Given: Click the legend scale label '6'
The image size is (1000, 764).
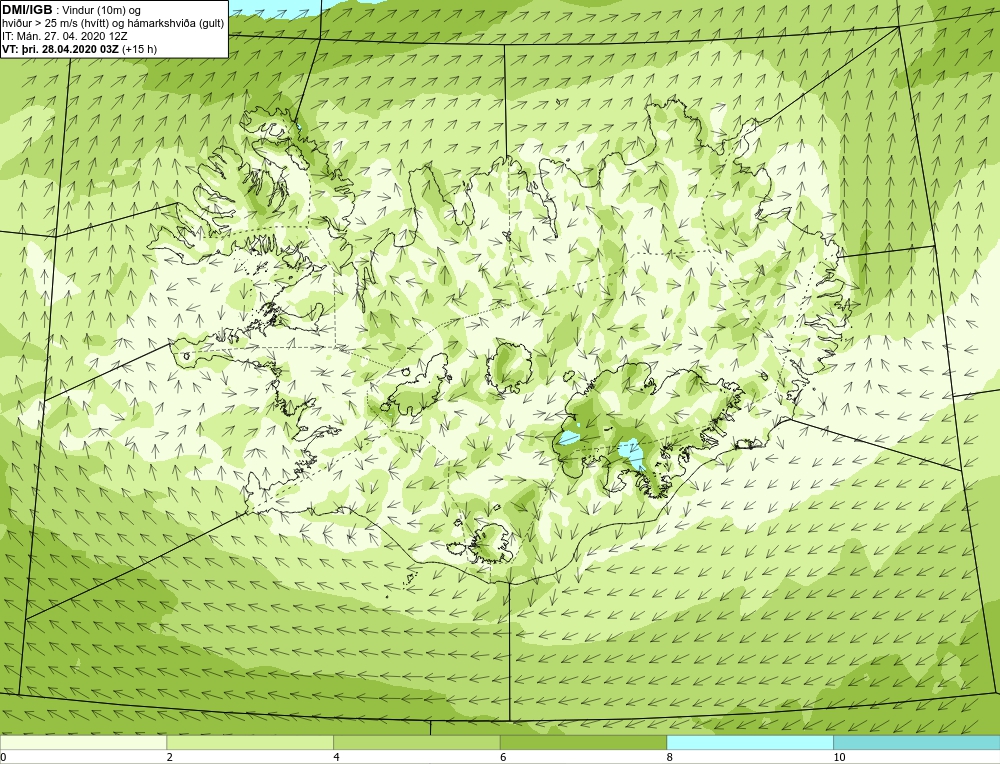Looking at the screenshot, I should (503, 757).
